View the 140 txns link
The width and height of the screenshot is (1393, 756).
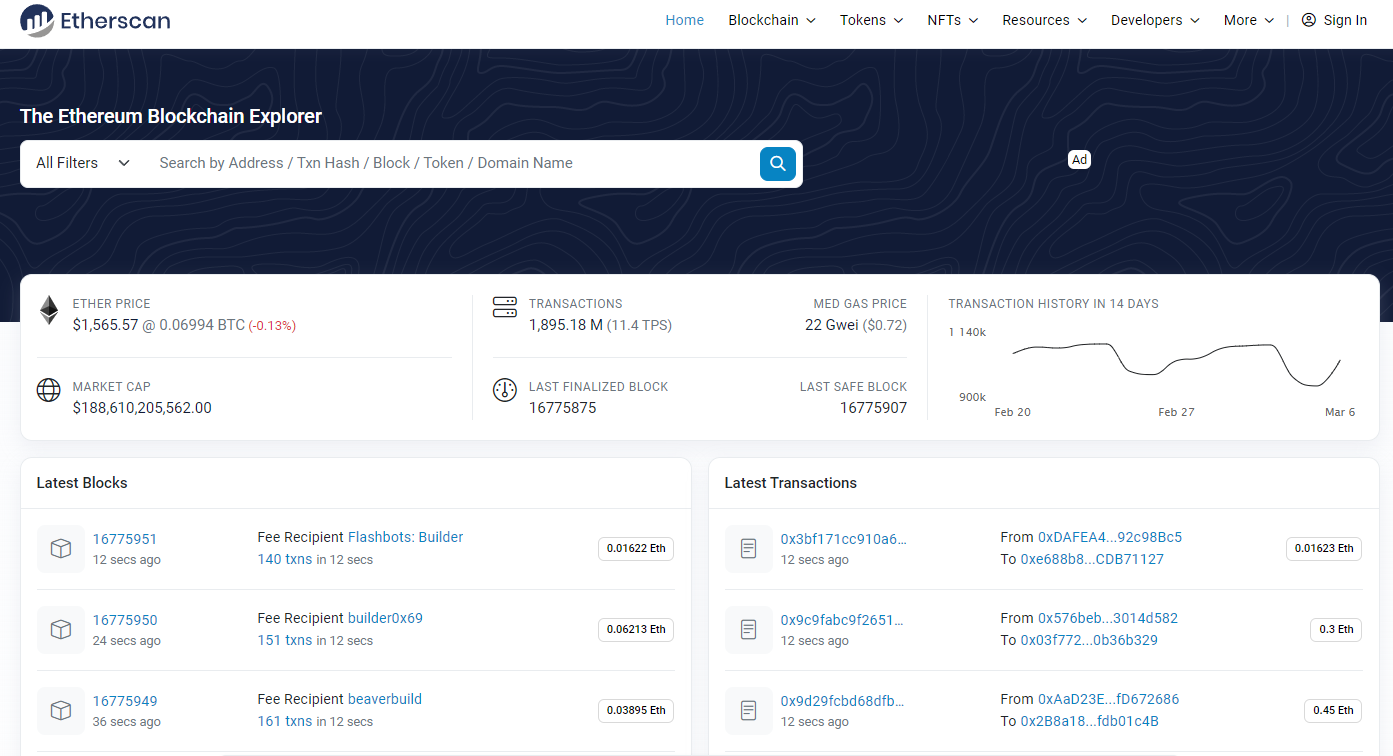[x=285, y=559]
